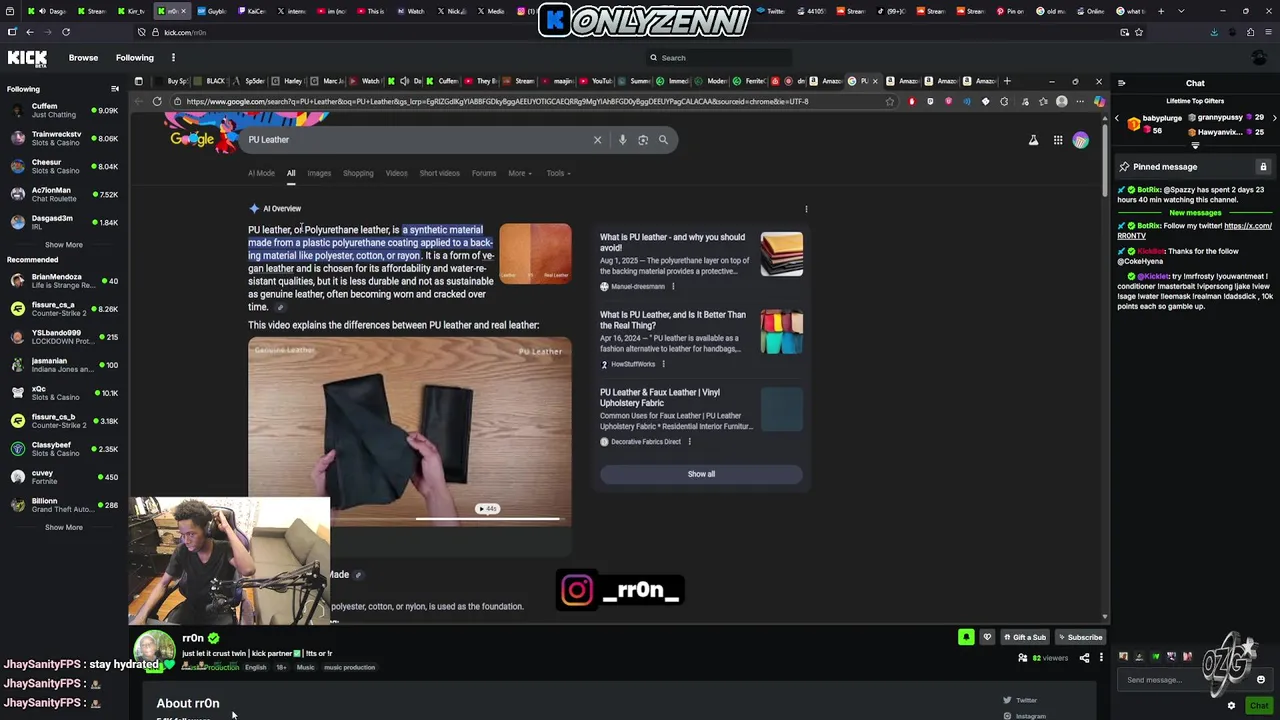The width and height of the screenshot is (1280, 720).
Task: Open Cuffem channel in sidebar
Action: pos(62,110)
